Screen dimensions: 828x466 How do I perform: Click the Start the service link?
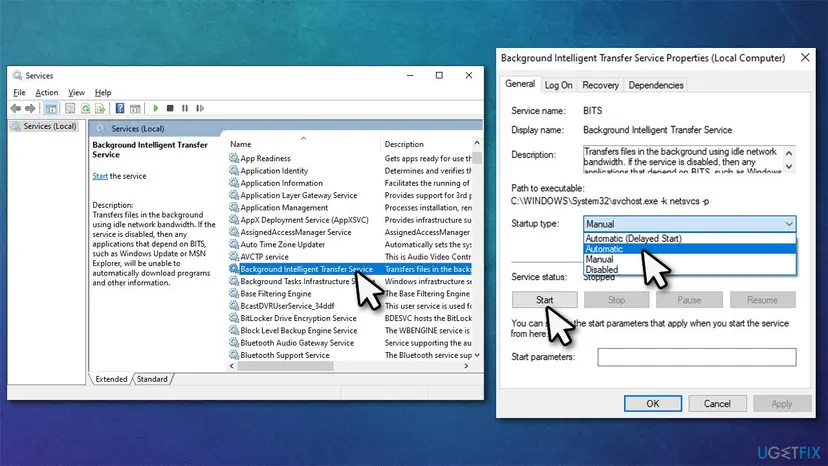click(100, 176)
